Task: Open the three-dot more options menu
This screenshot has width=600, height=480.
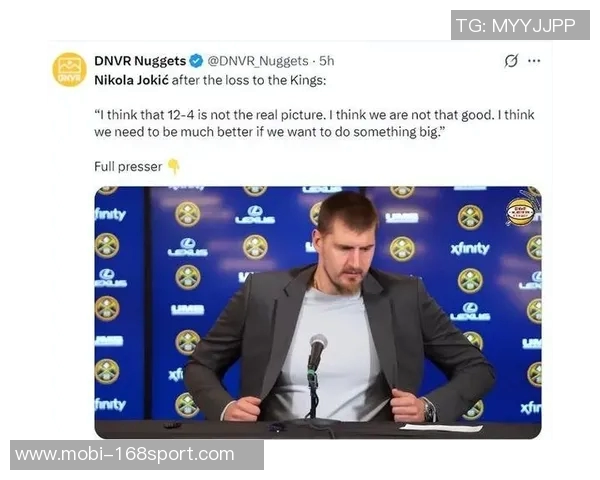Action: click(x=534, y=60)
